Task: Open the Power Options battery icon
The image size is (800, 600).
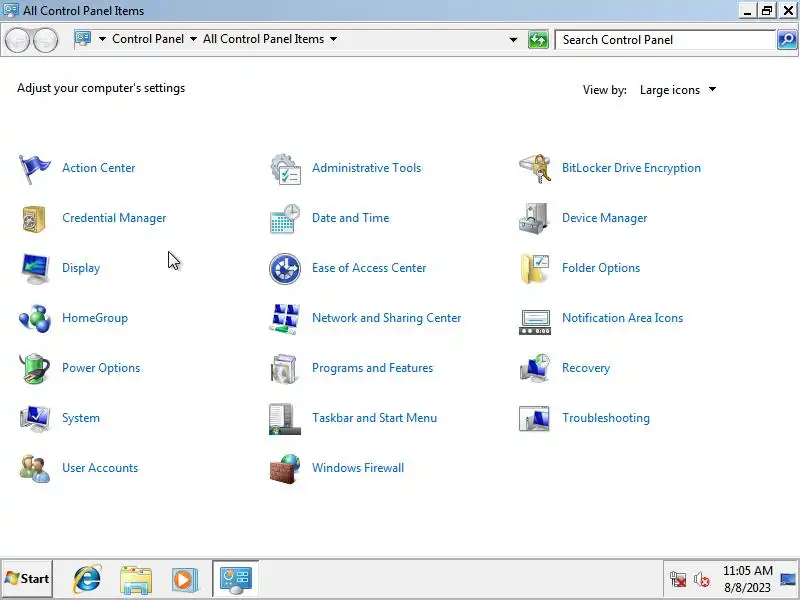Action: tap(35, 368)
